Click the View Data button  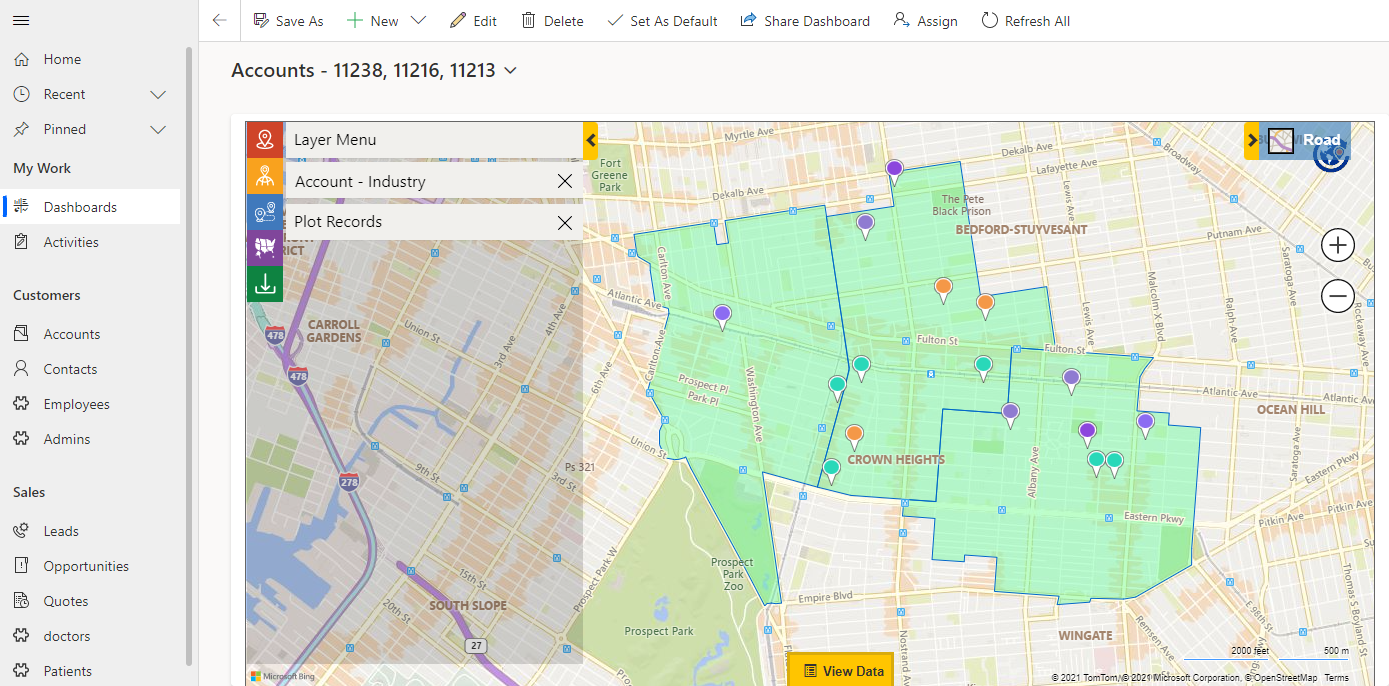(x=842, y=671)
